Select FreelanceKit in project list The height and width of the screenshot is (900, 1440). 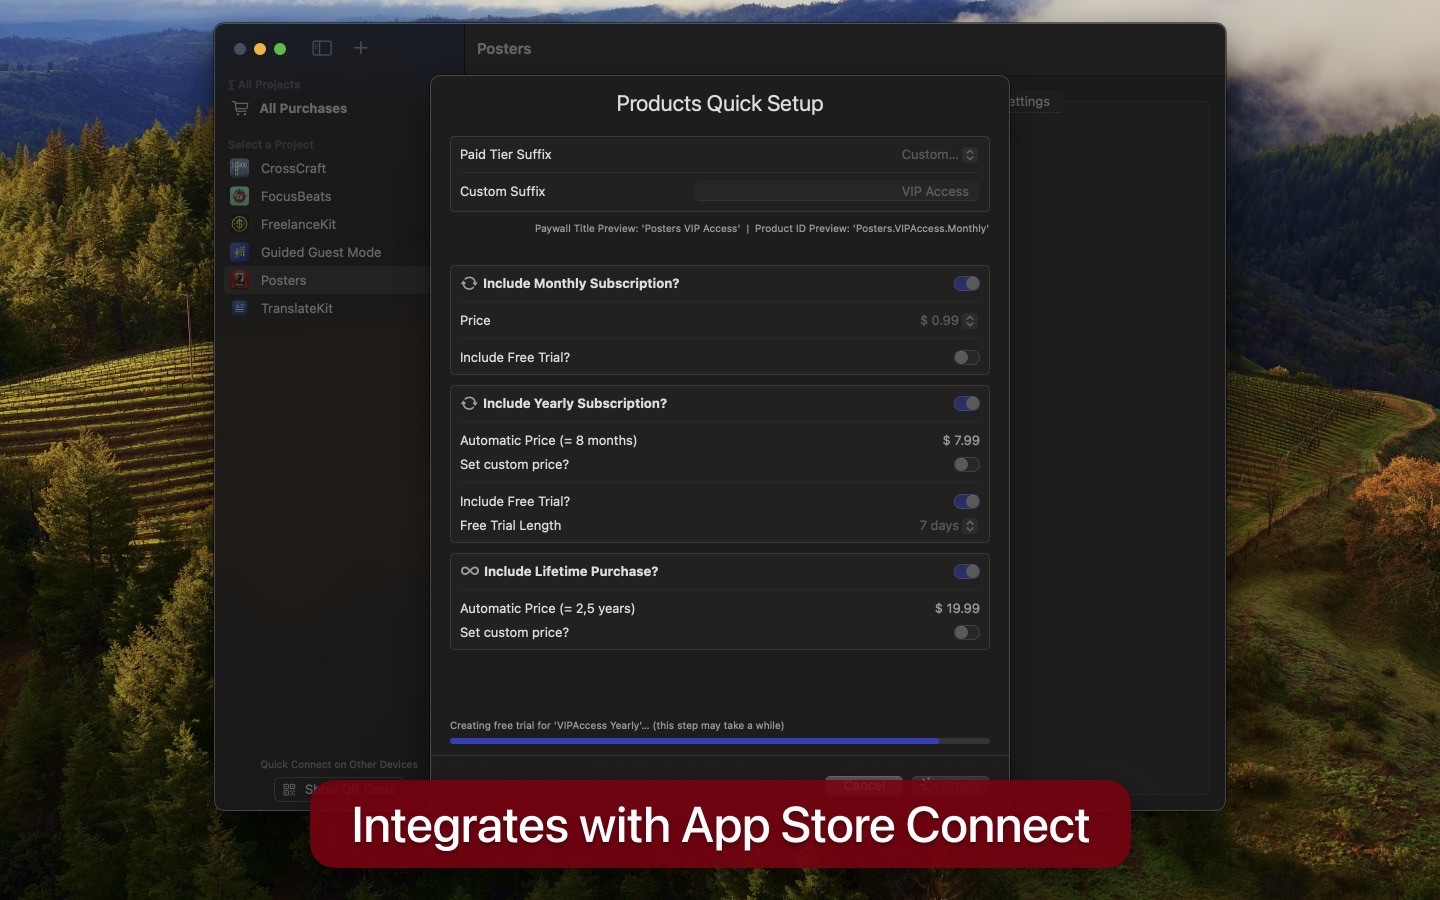[x=298, y=224]
